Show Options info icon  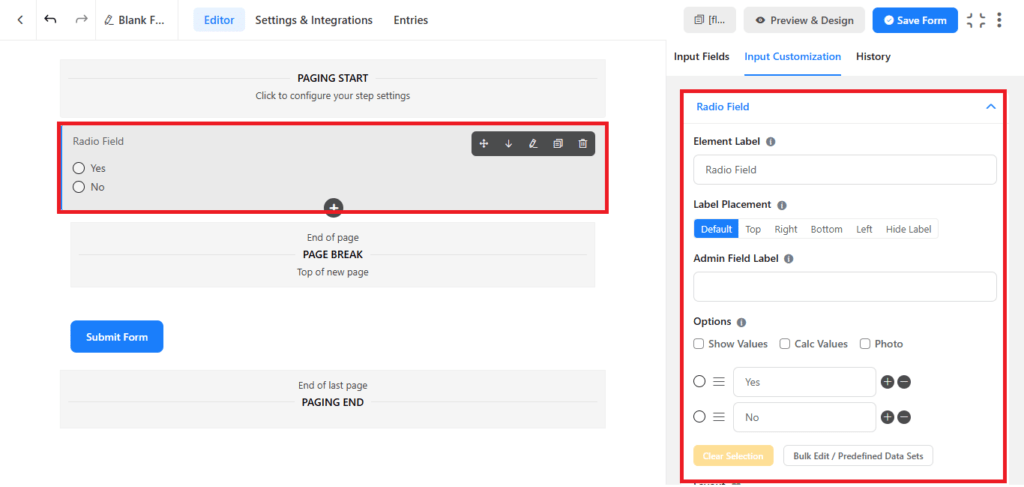pyautogui.click(x=741, y=322)
